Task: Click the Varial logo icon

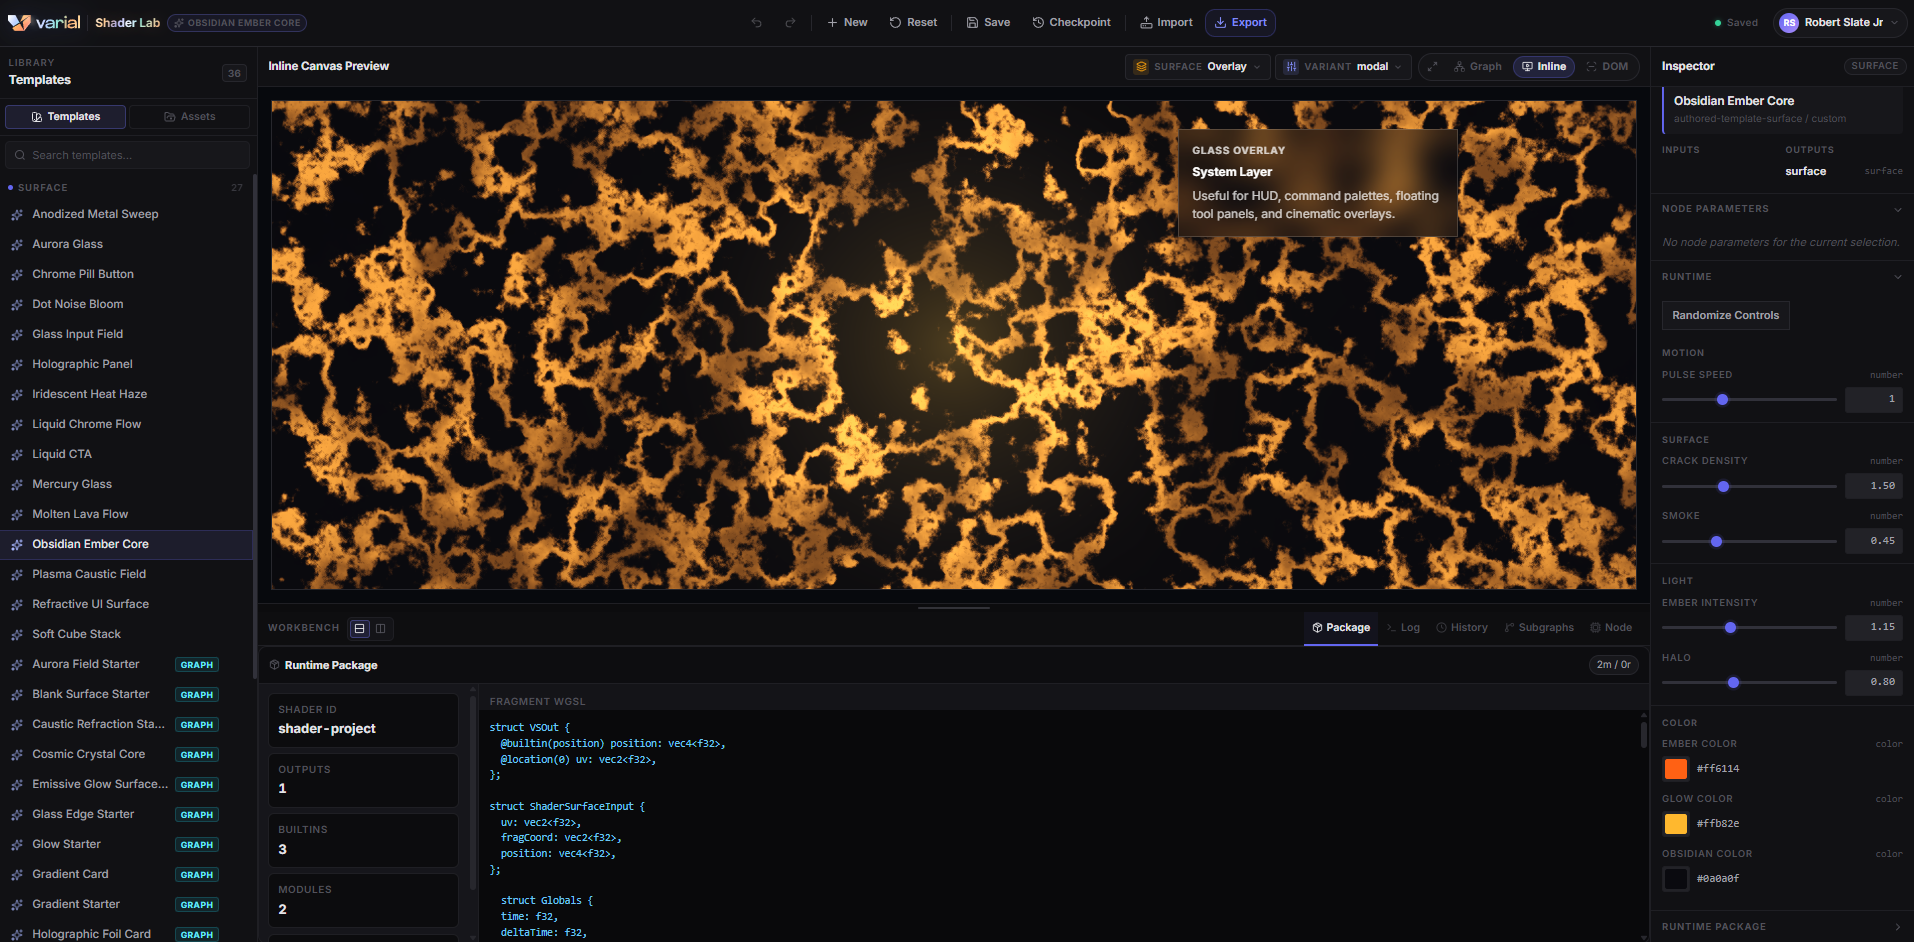Action: [19, 22]
